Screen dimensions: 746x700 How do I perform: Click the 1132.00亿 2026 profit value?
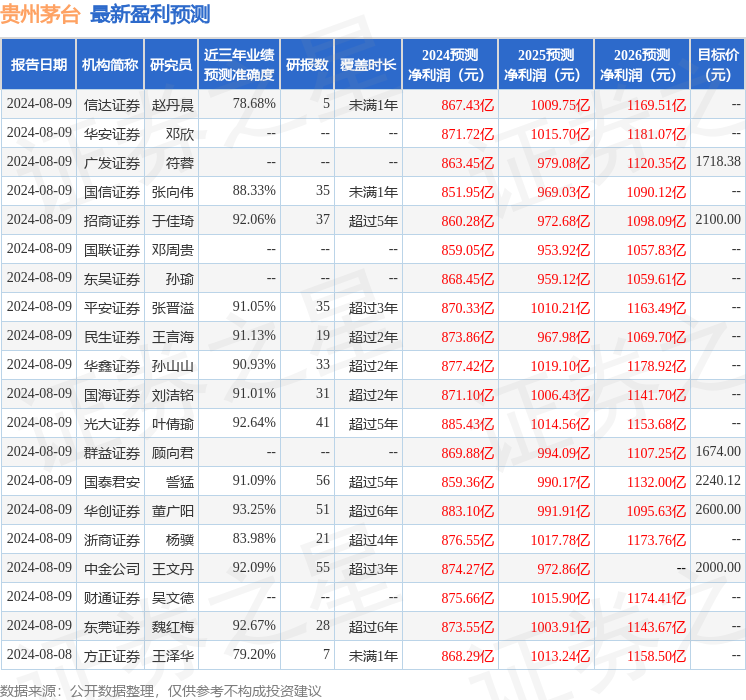click(656, 482)
